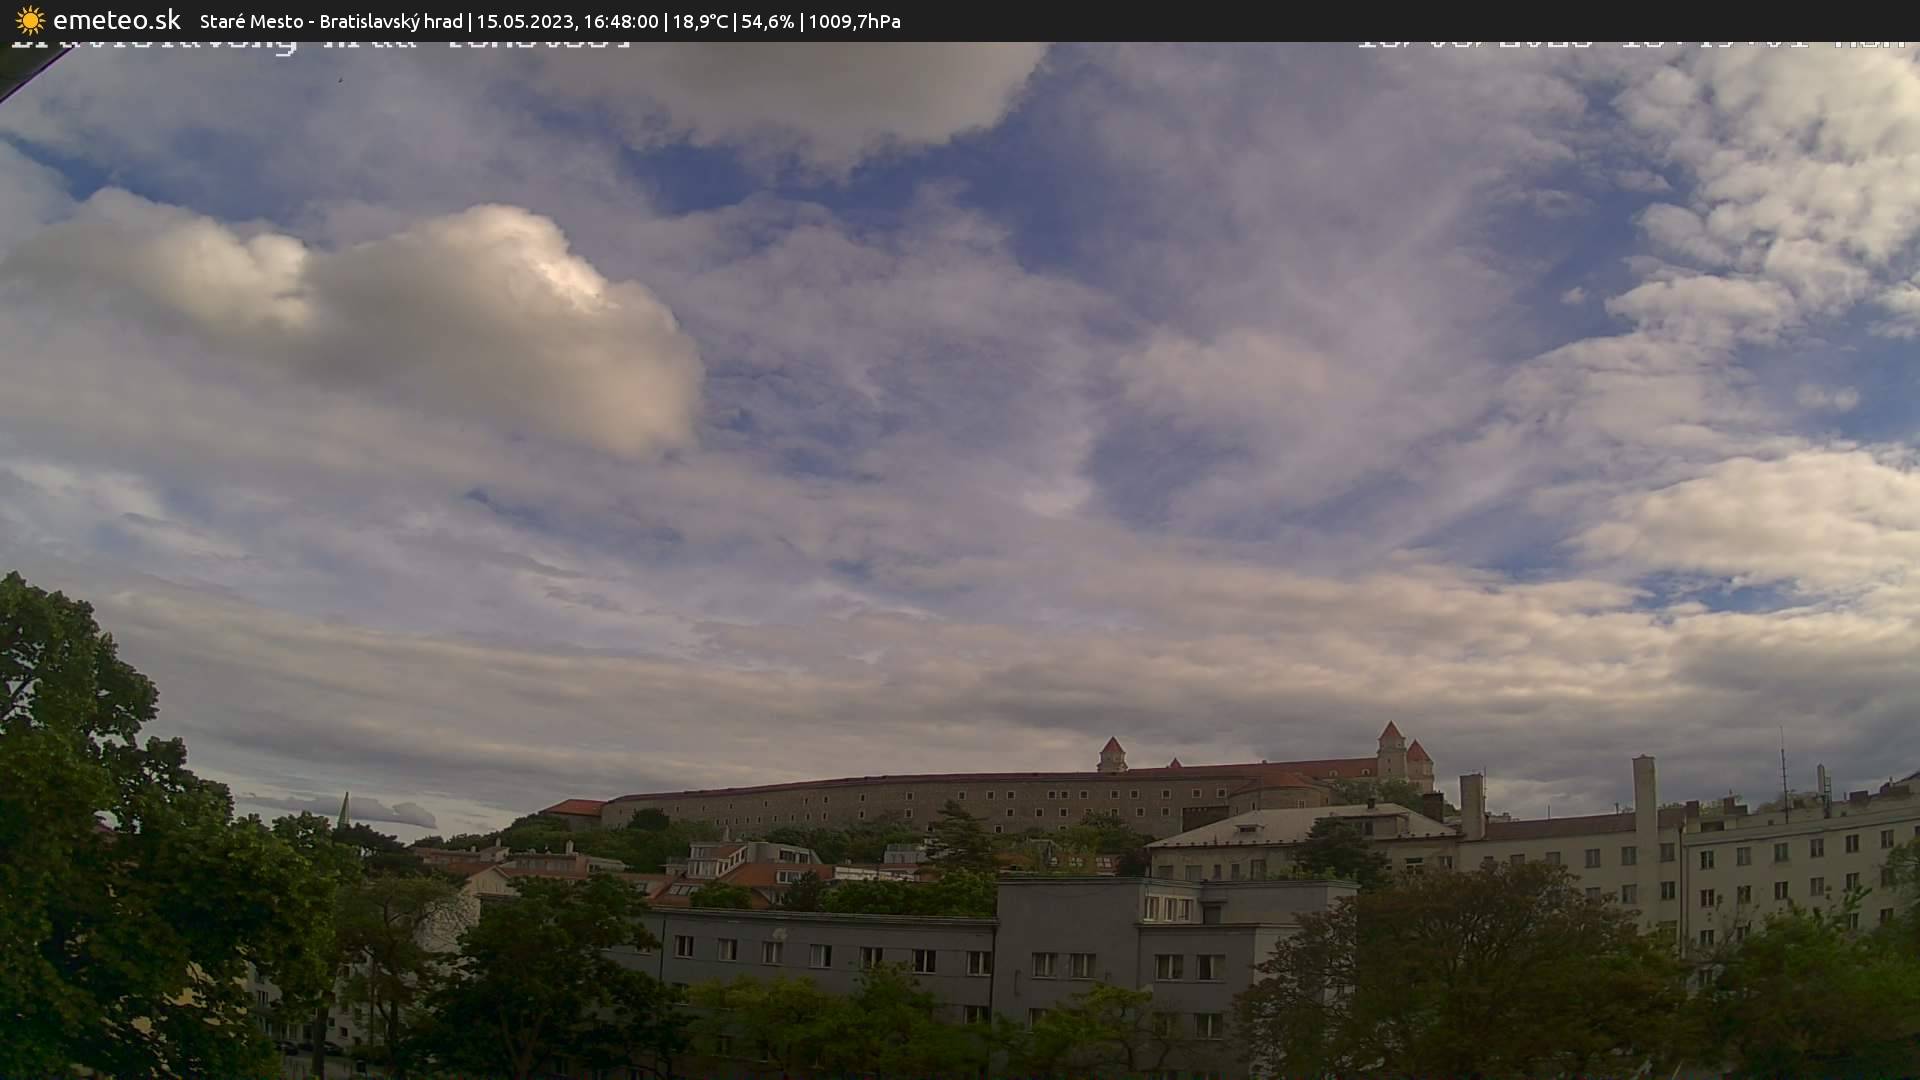Click the Staré Mesto - Bratislavský hrad title
The width and height of the screenshot is (1920, 1080).
point(331,21)
